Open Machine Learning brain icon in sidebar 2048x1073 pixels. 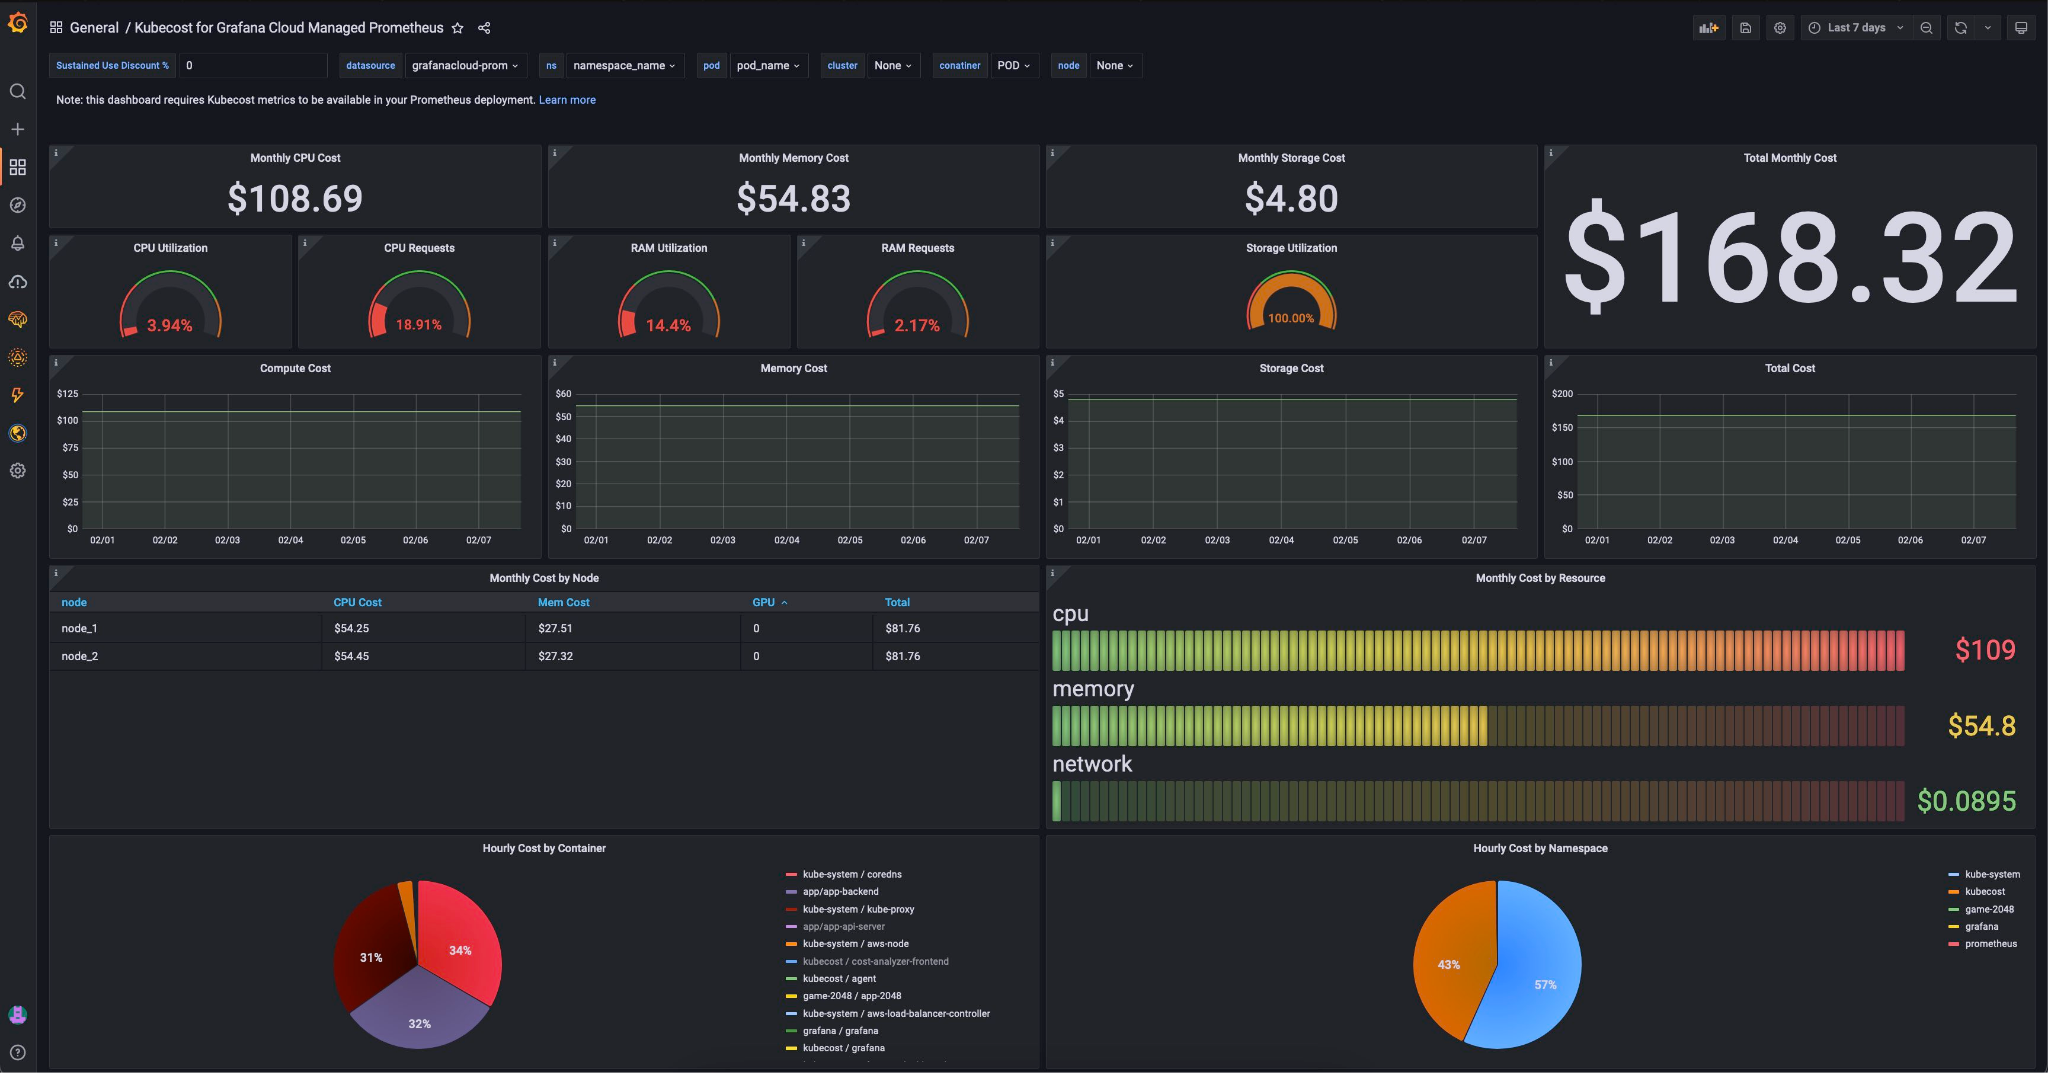[18, 319]
